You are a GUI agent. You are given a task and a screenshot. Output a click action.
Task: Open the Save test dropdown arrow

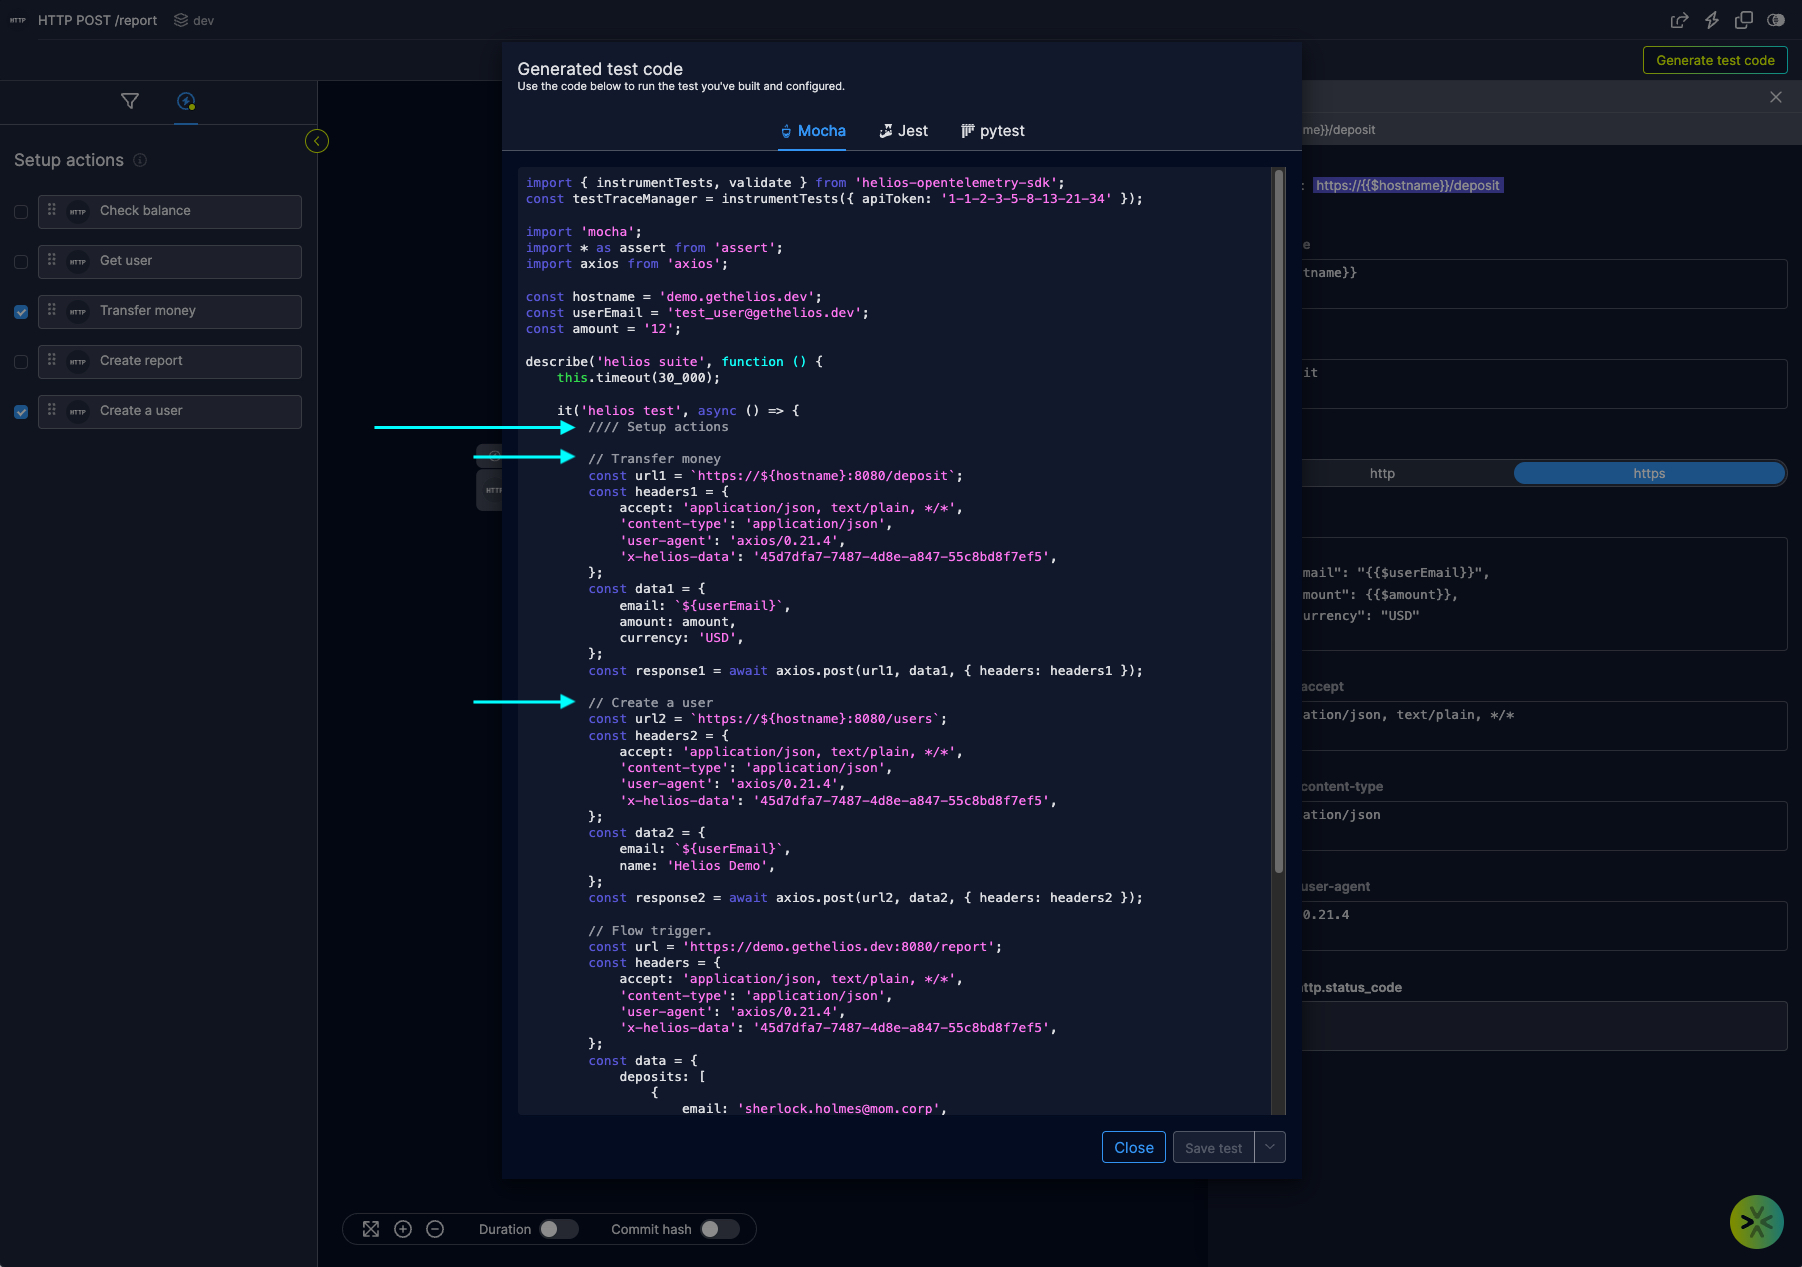click(1270, 1148)
